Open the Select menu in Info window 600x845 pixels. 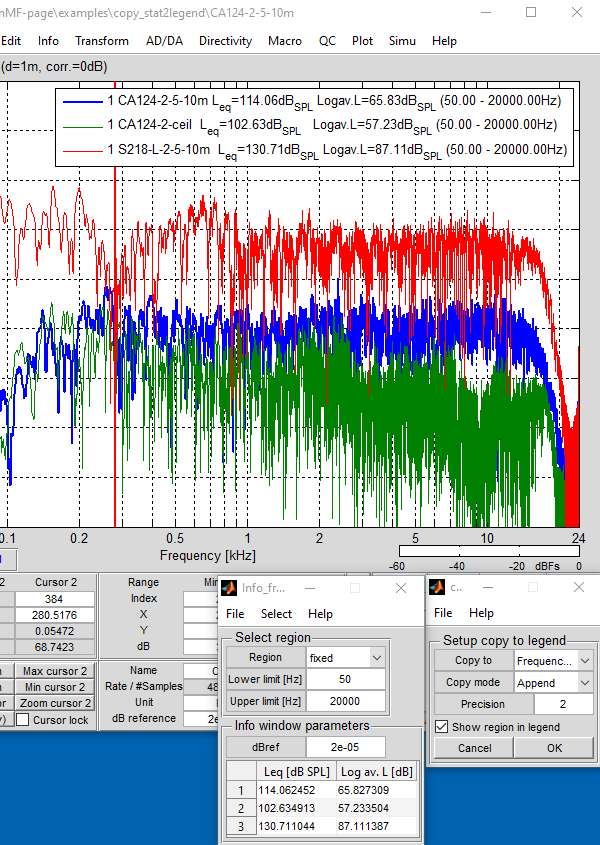click(276, 613)
